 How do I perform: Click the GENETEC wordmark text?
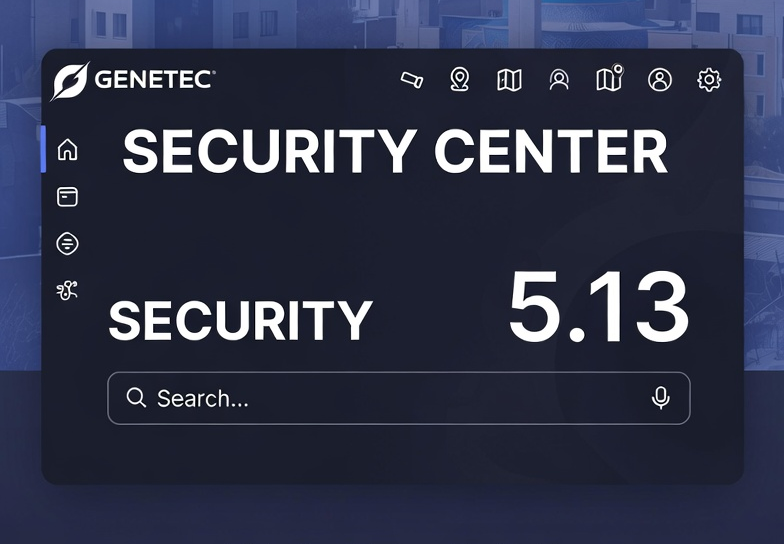click(x=155, y=80)
